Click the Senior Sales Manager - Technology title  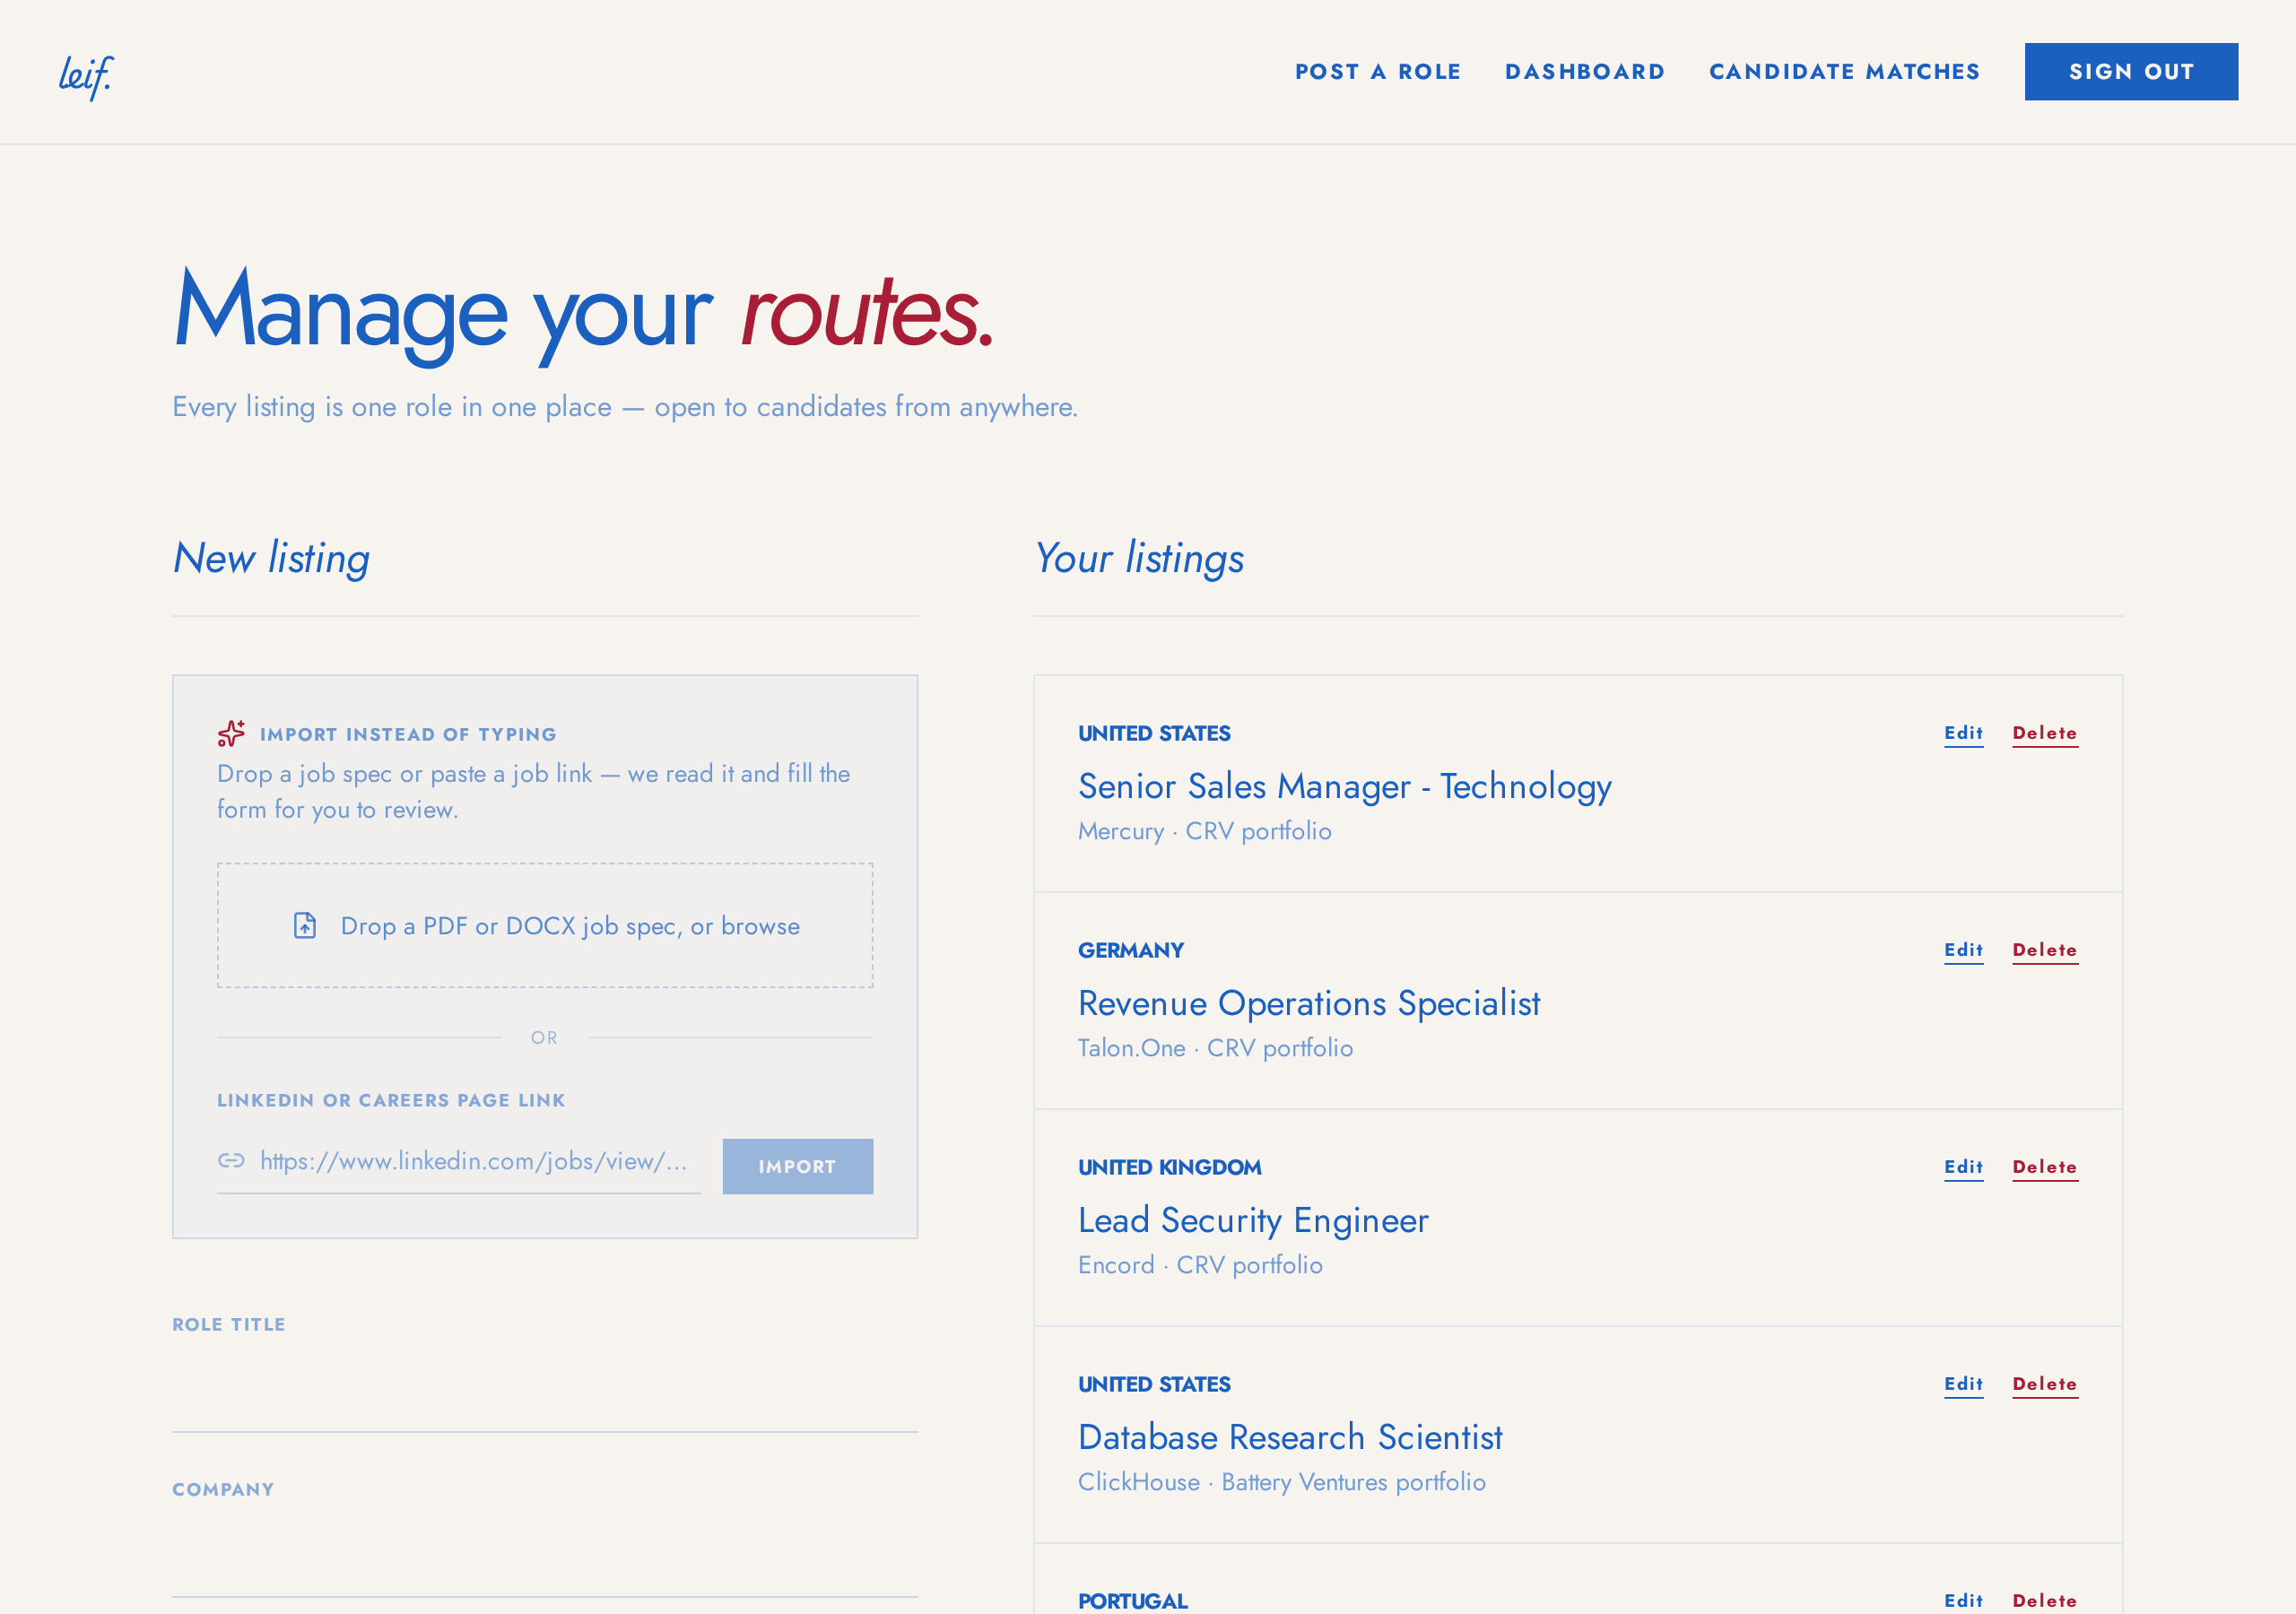coord(1344,787)
